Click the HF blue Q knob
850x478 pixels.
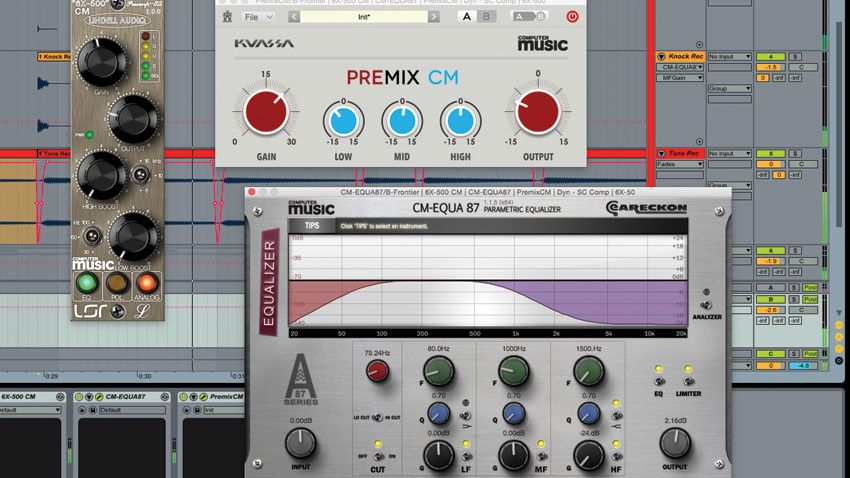click(x=589, y=414)
